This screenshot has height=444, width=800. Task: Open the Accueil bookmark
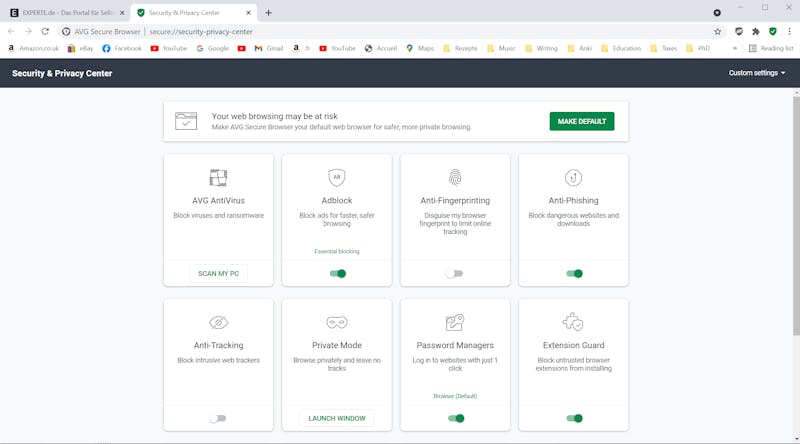pyautogui.click(x=381, y=48)
